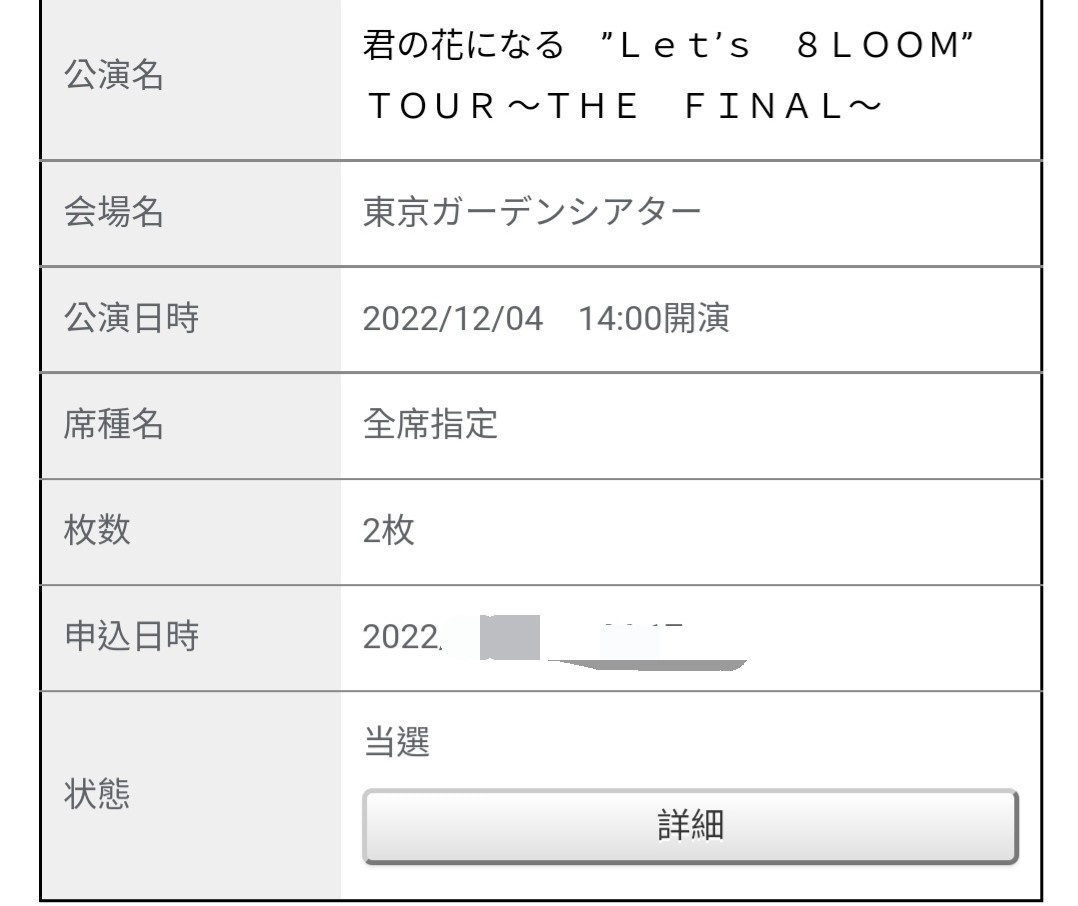Select the 東京ガーデンシアター venue text
This screenshot has width=1078, height=906.
(x=532, y=212)
